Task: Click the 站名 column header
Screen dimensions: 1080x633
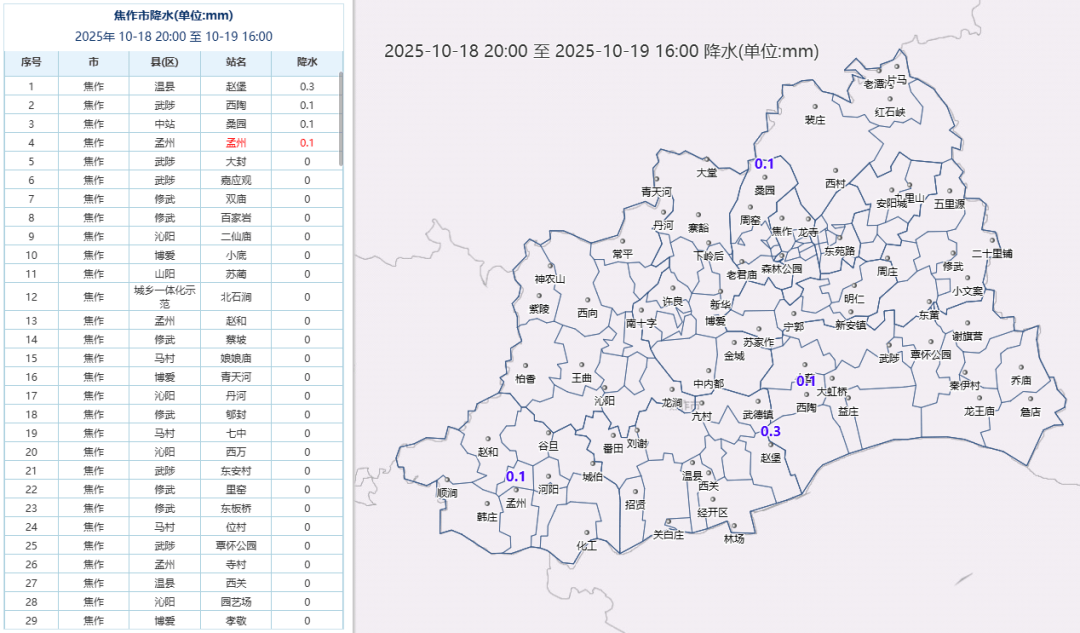Action: (235, 62)
